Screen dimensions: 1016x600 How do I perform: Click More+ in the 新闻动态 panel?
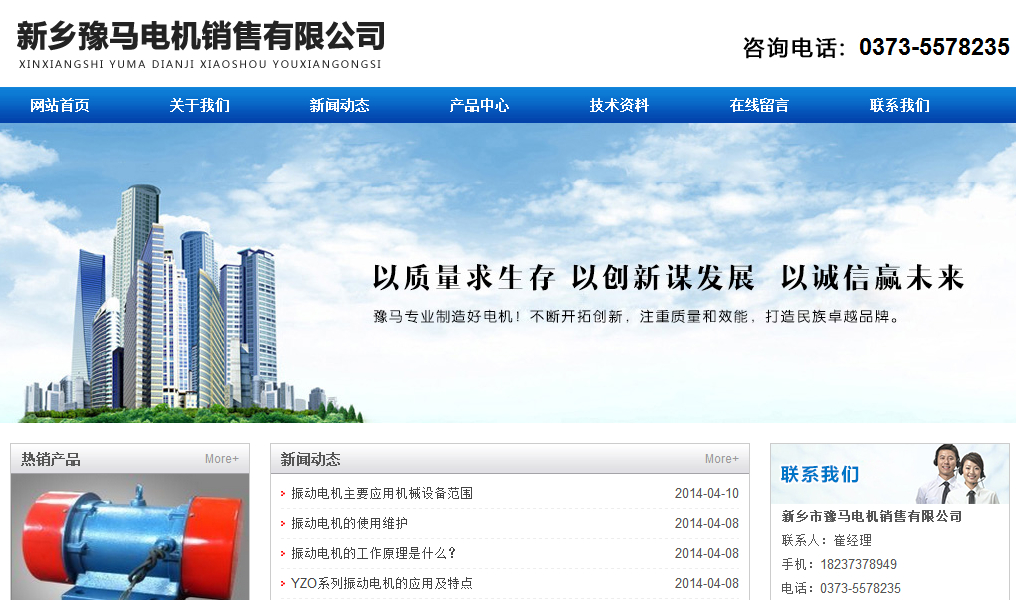coord(721,459)
